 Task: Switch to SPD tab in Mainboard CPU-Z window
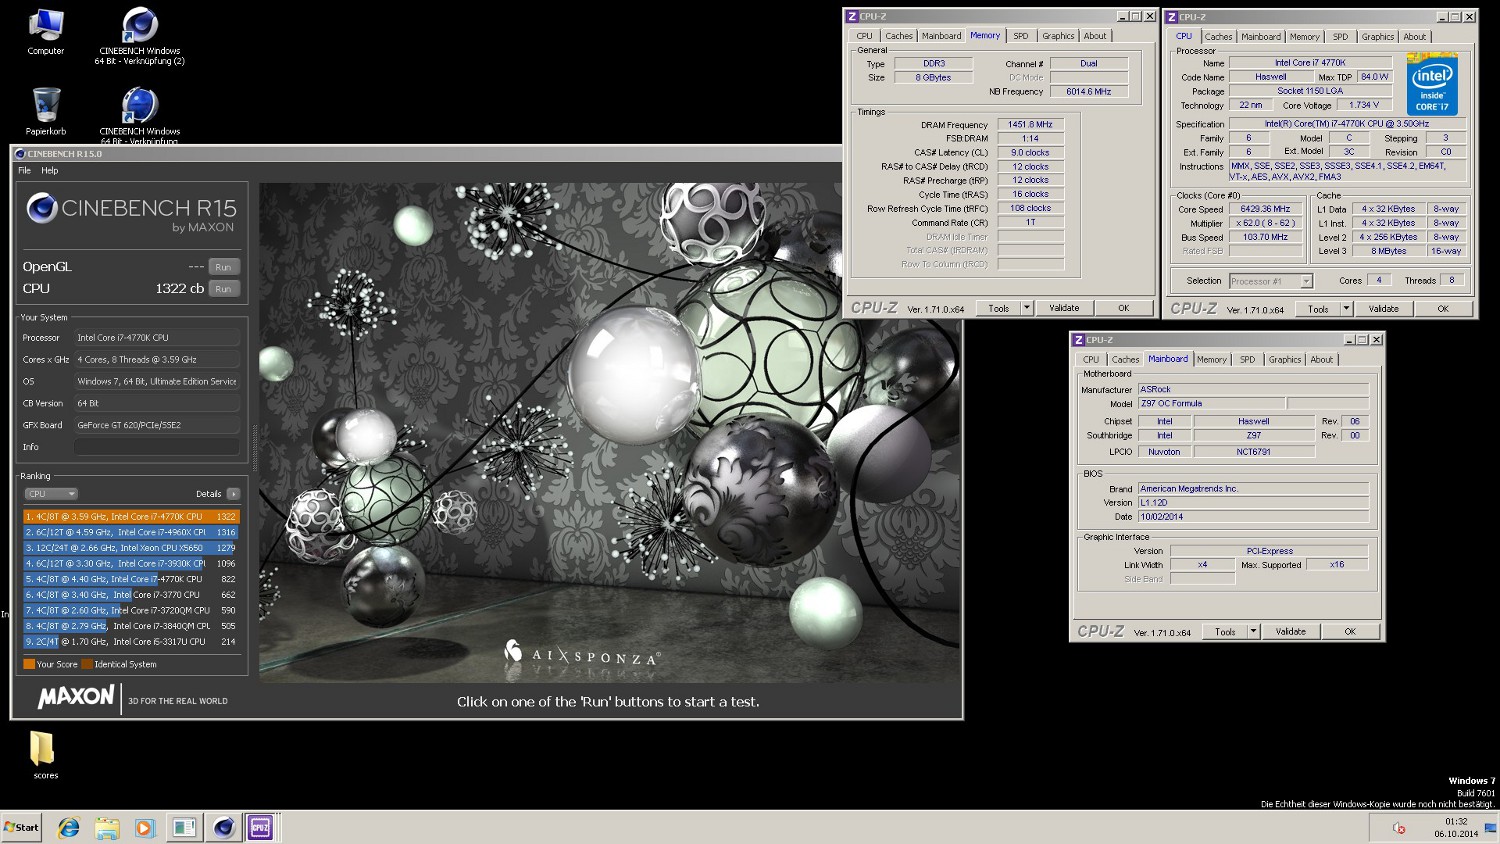1248,360
